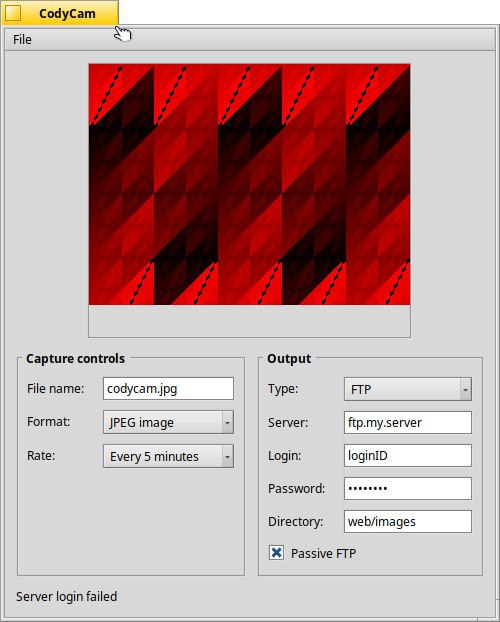Click the File name field with codycam.jpg

click(x=168, y=388)
